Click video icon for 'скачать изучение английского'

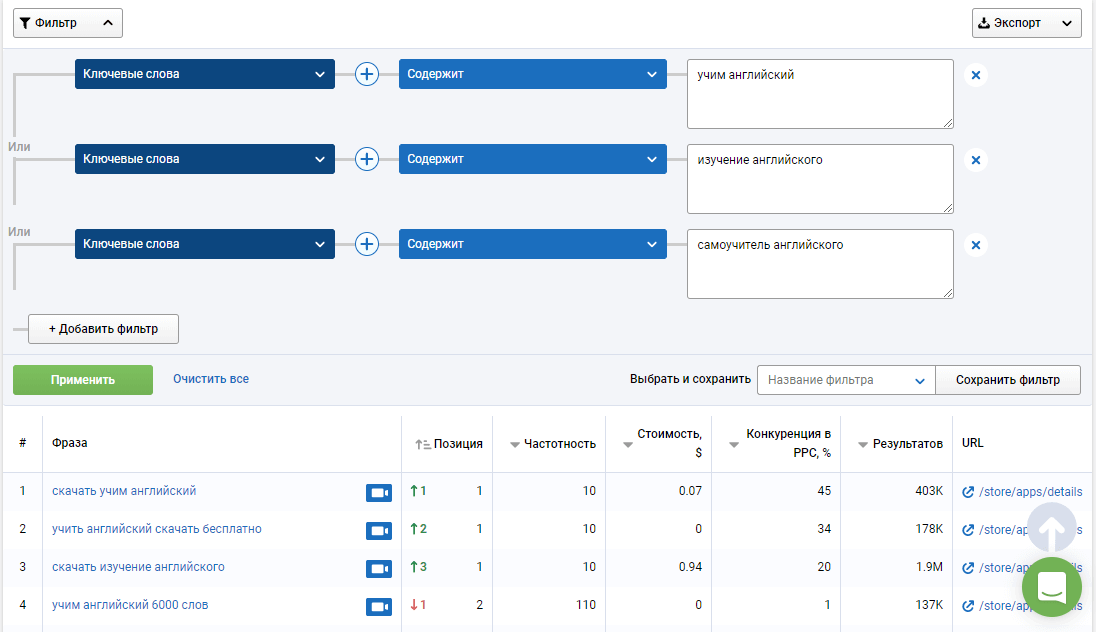coord(379,568)
